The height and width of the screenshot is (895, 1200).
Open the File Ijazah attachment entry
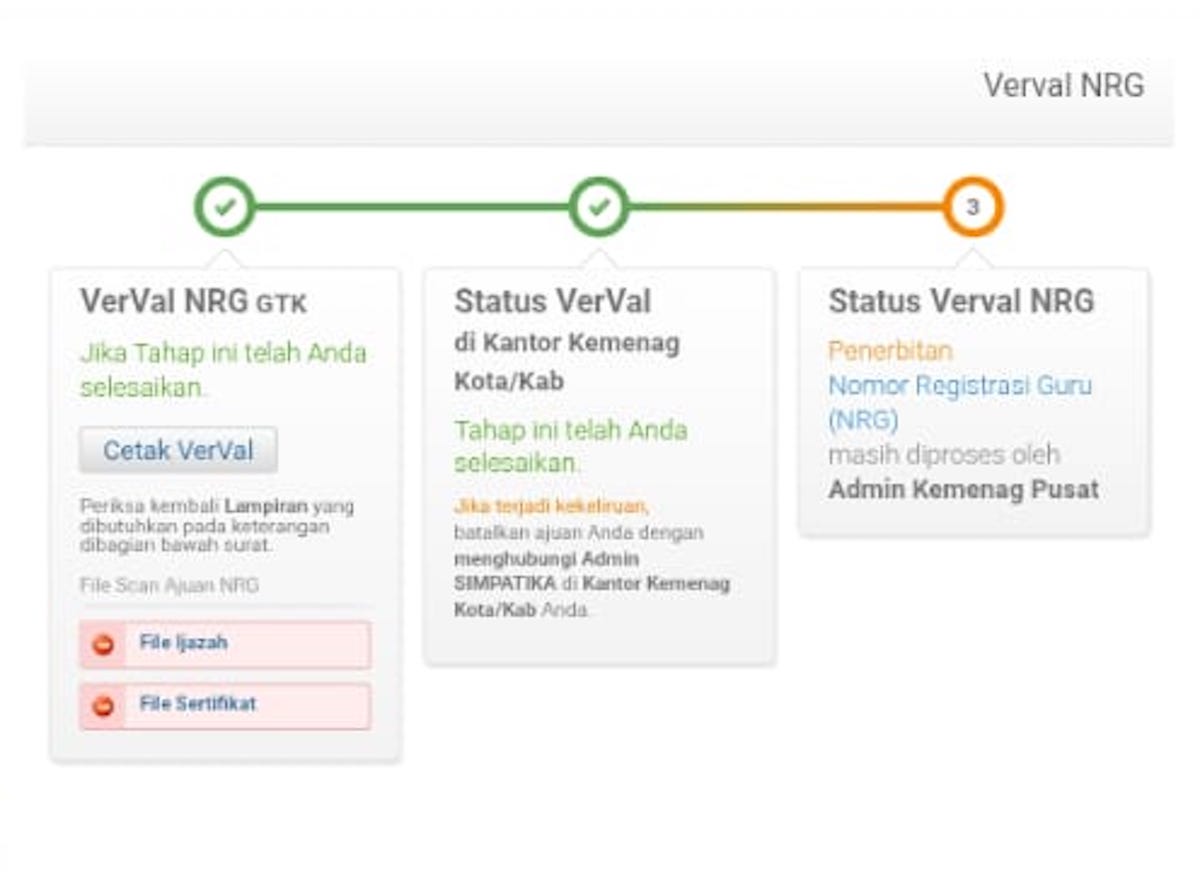coord(225,644)
